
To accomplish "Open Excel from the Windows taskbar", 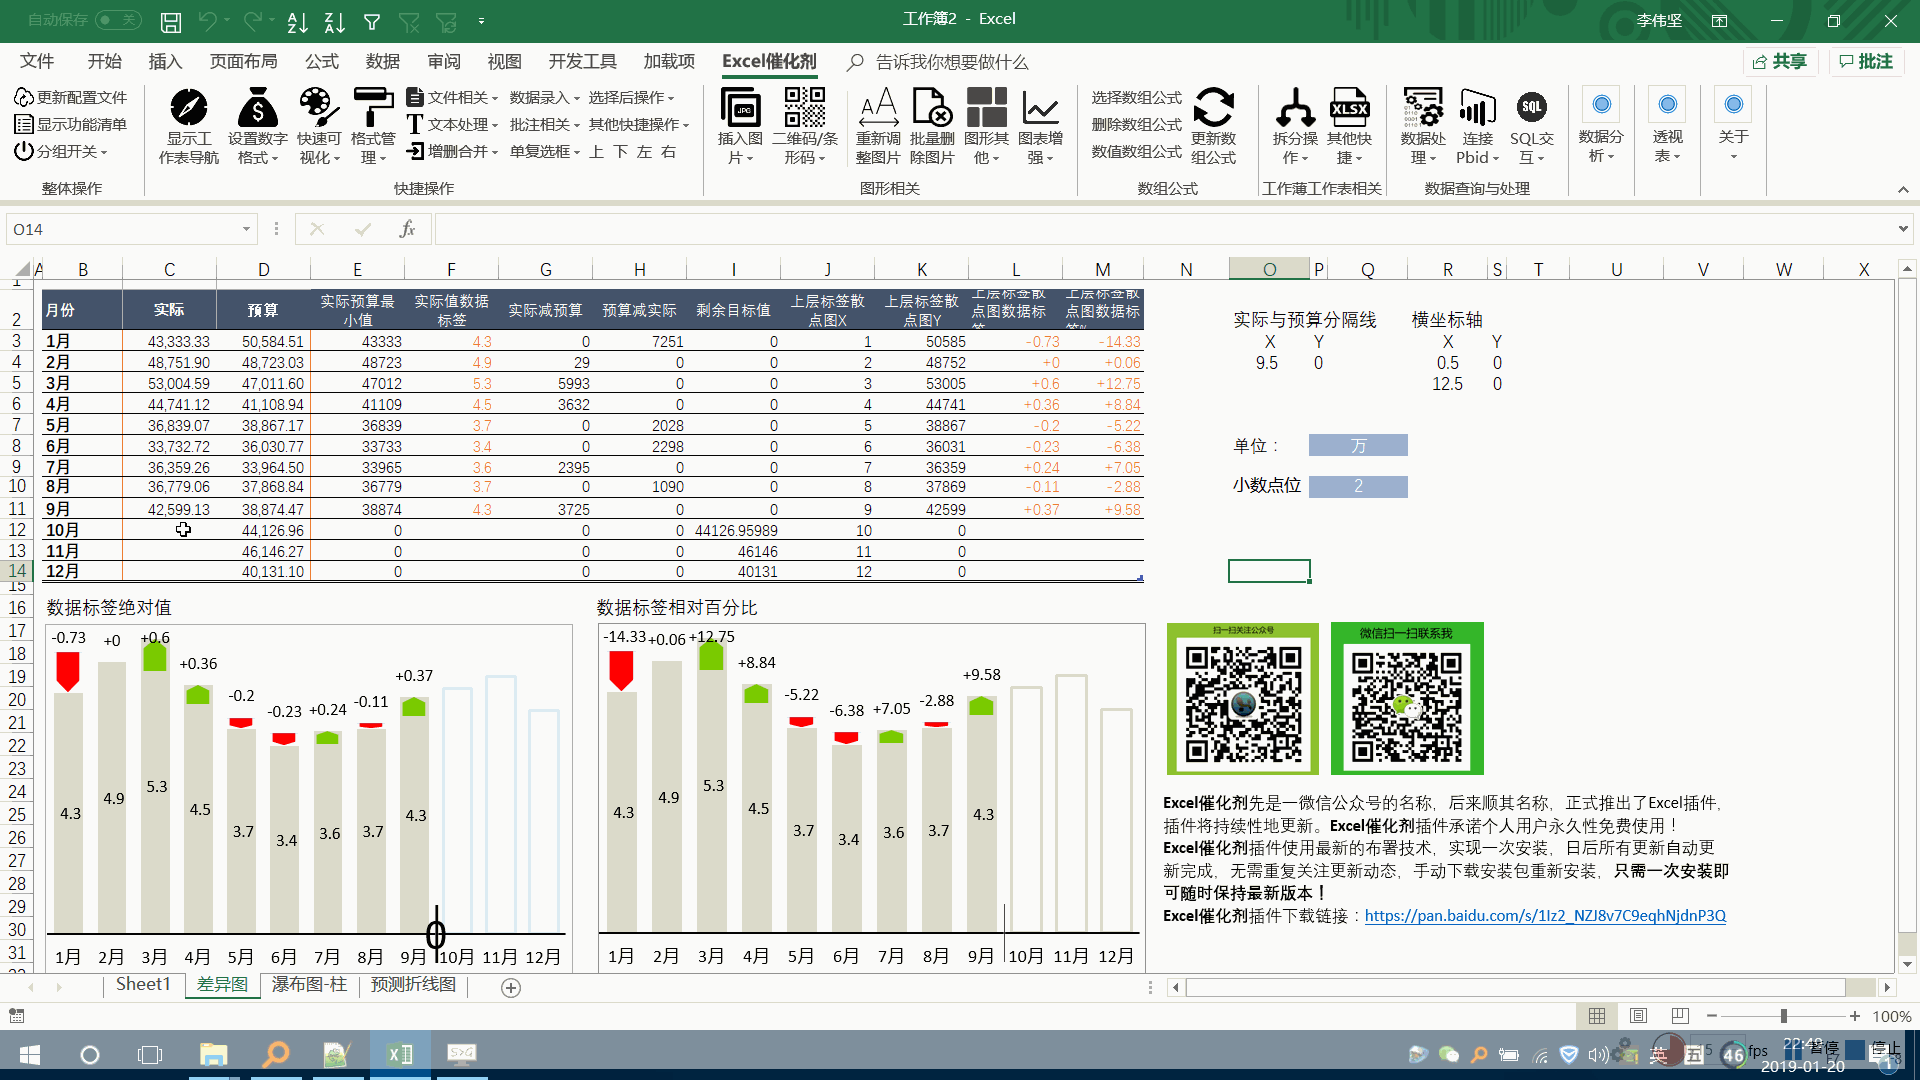I will click(400, 1055).
